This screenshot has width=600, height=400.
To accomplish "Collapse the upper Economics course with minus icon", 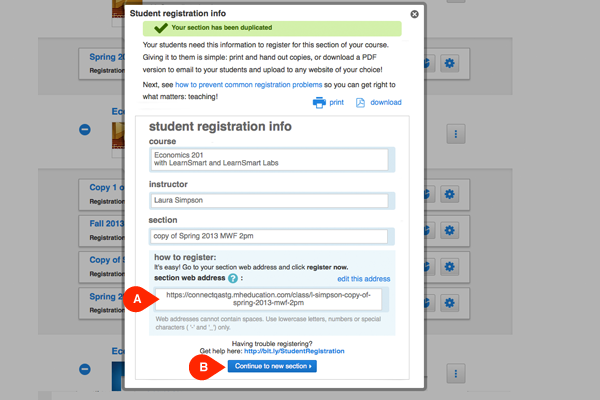I will [84, 130].
